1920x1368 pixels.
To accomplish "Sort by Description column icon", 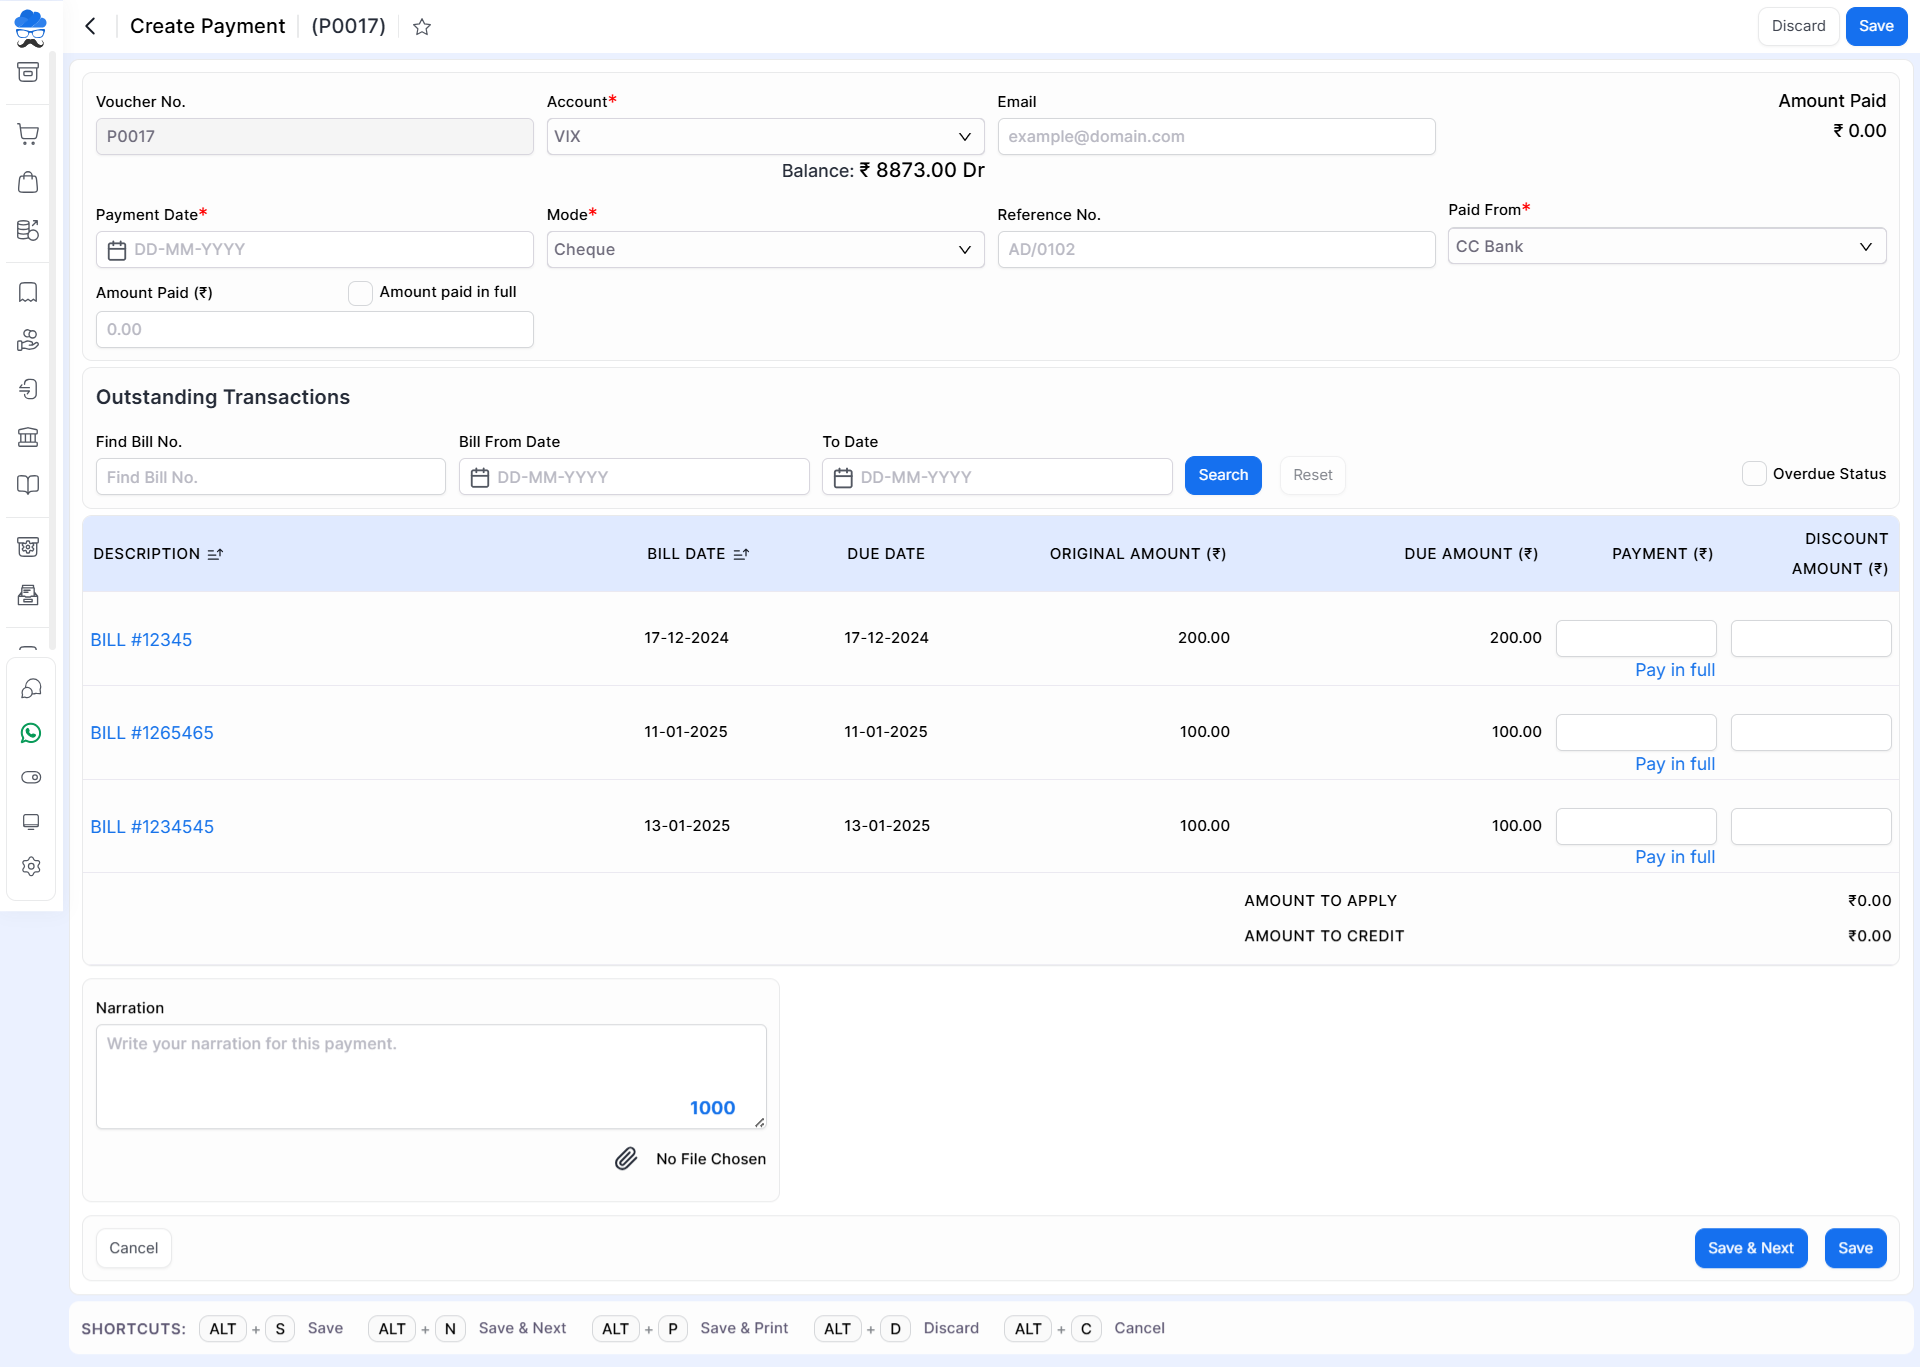I will click(215, 554).
